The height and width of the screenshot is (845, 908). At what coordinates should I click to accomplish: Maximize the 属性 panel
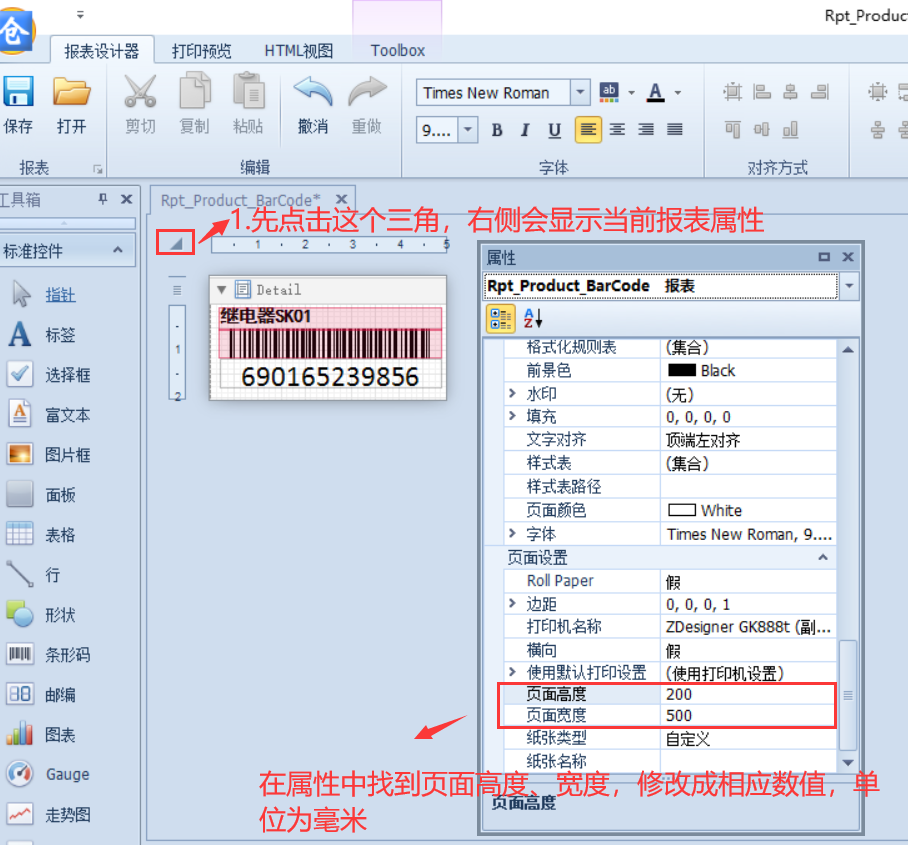coord(823,257)
